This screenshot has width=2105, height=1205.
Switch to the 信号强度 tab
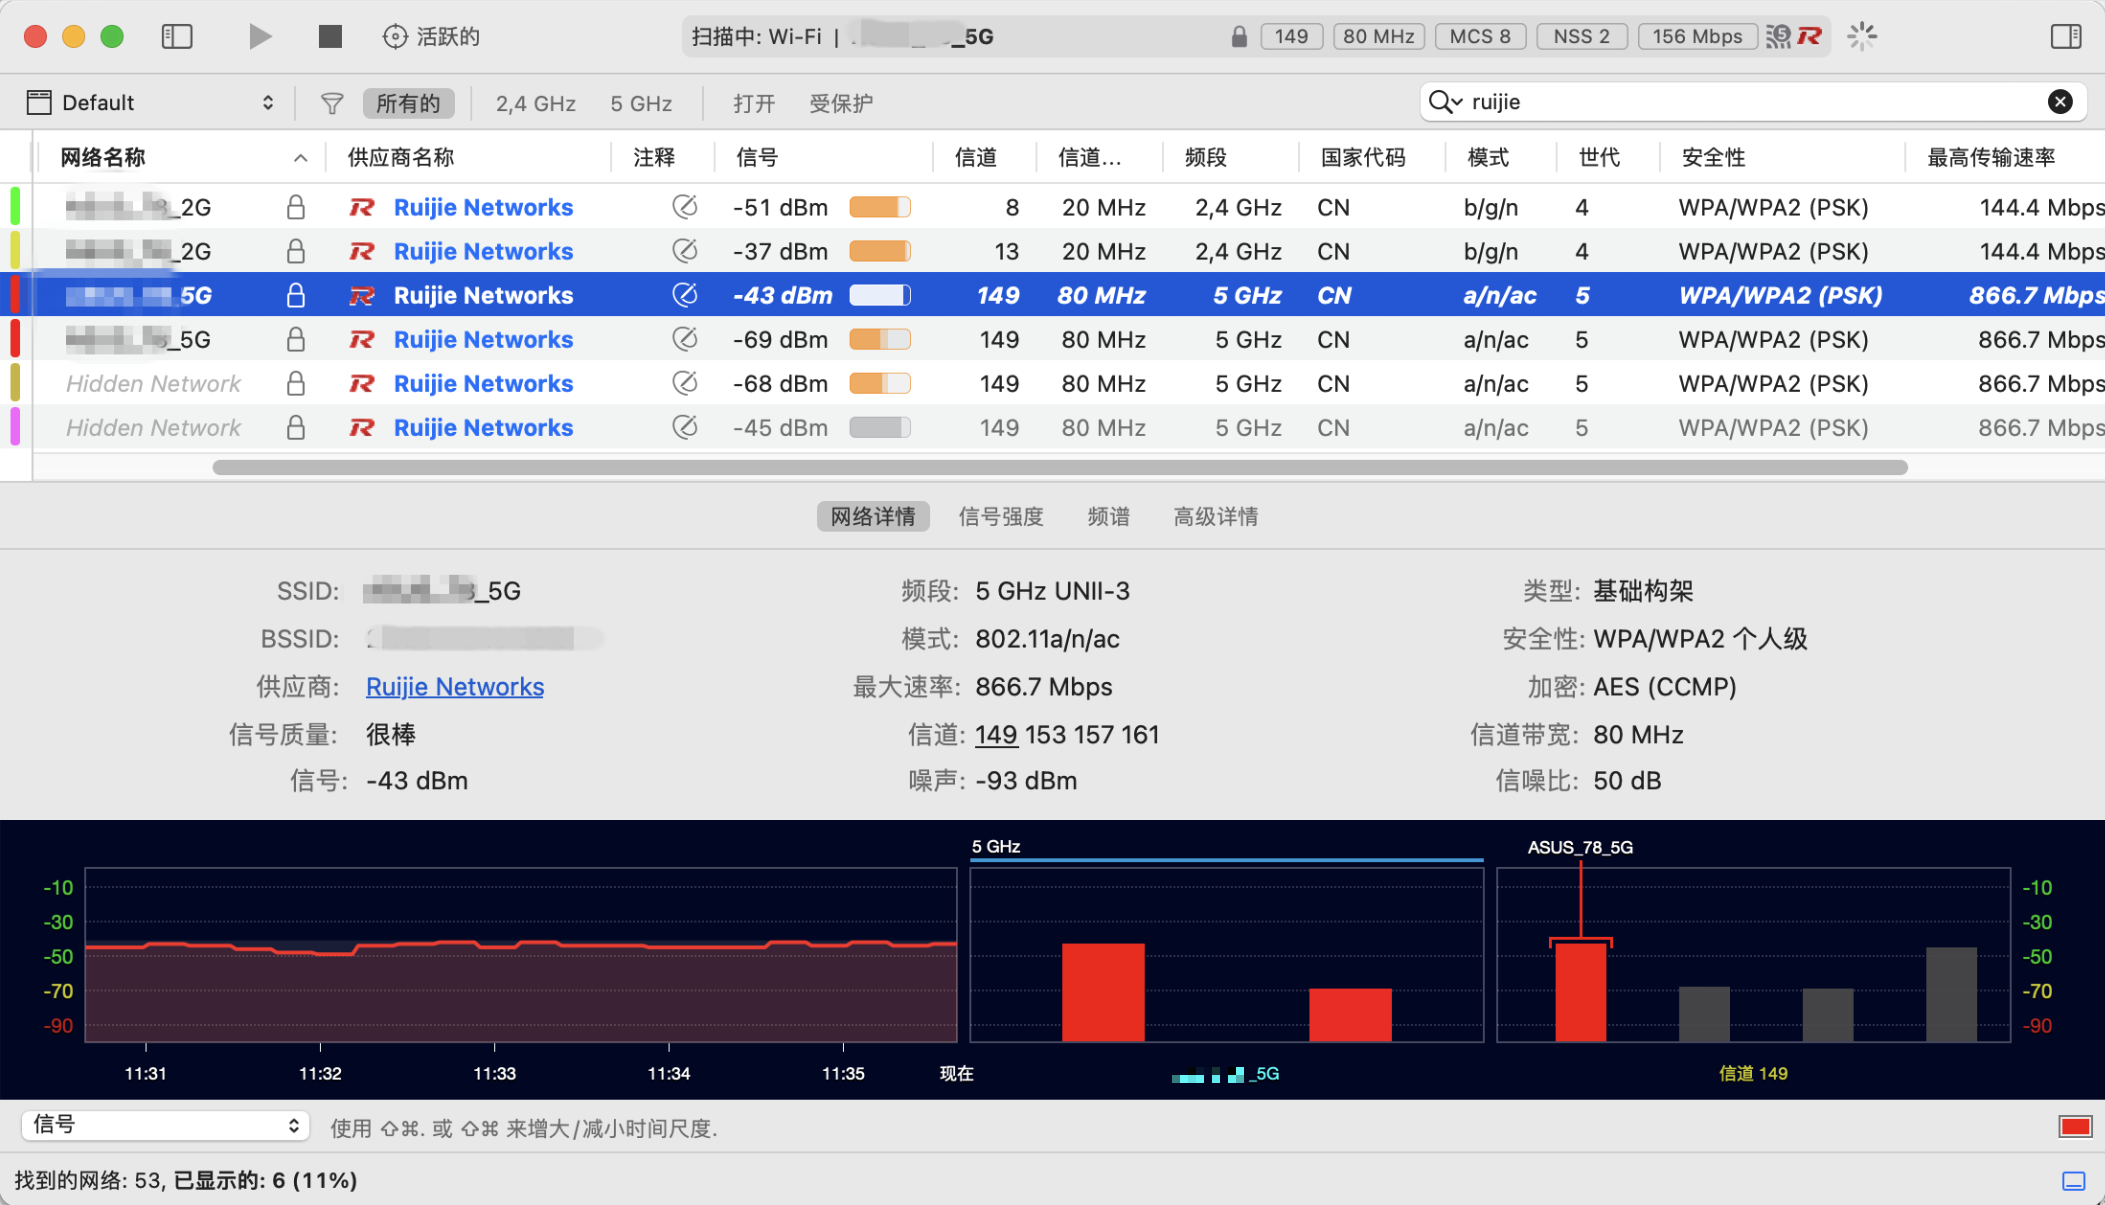1000,516
